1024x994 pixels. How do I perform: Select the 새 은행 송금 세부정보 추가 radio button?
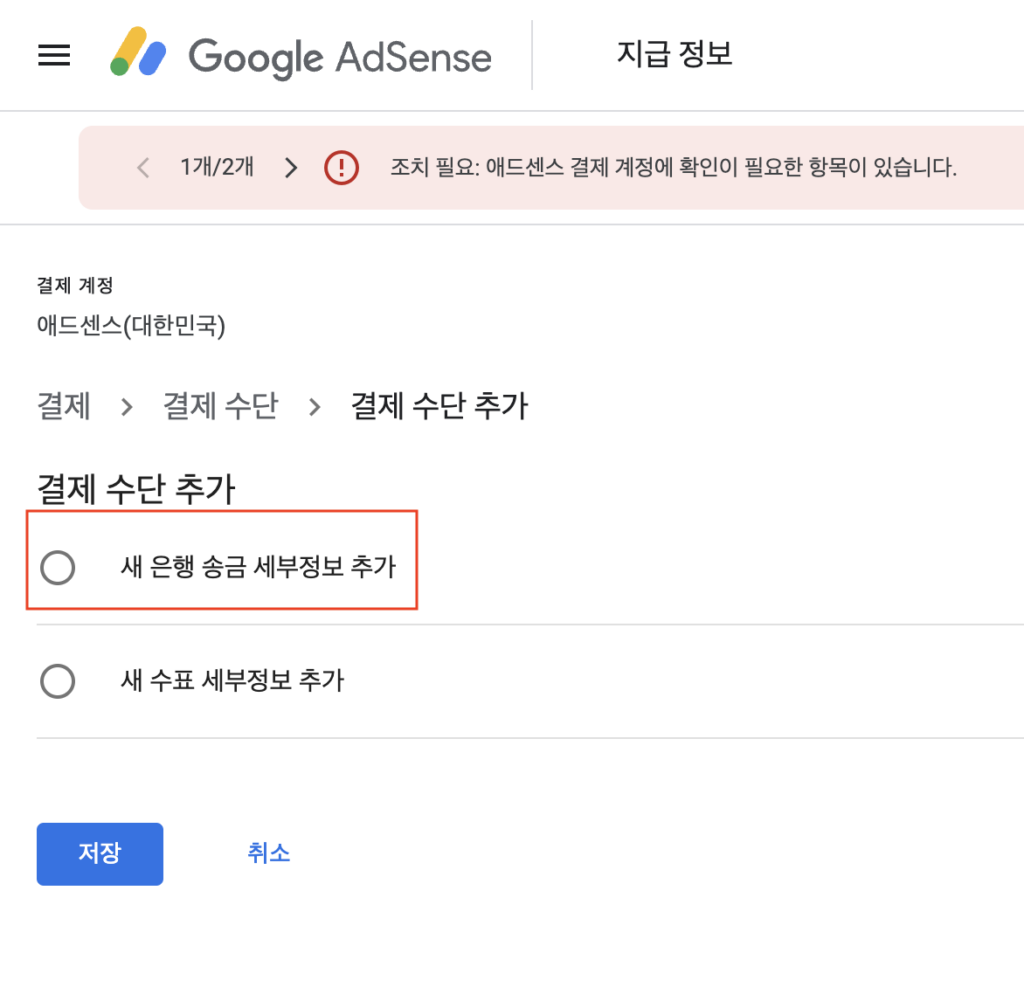(57, 568)
